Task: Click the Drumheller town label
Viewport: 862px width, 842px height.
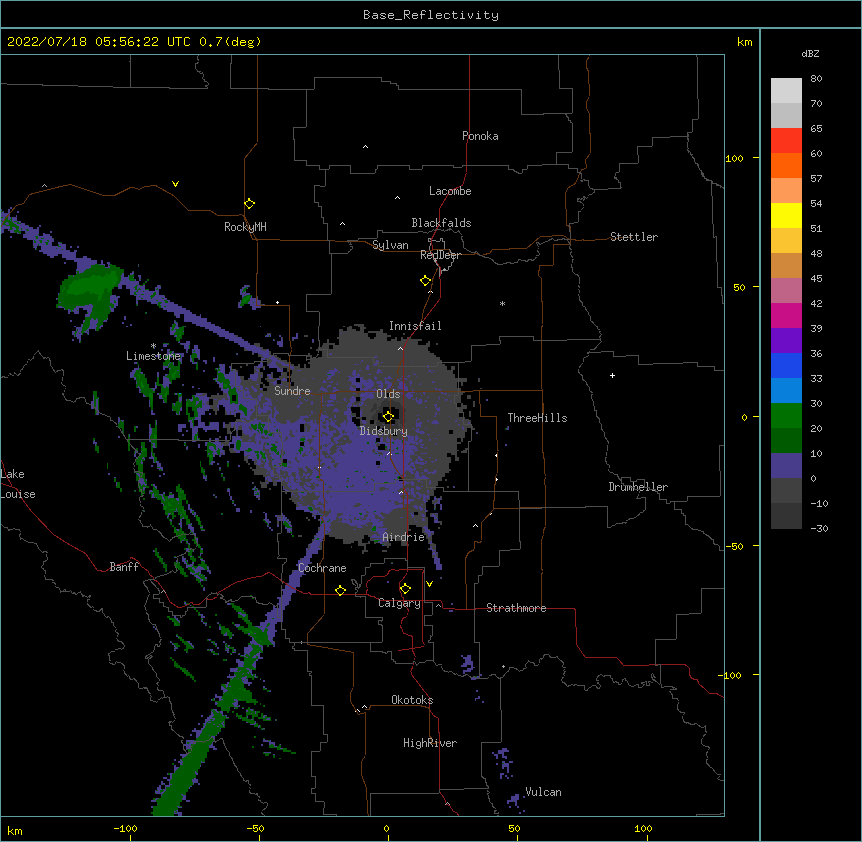Action: (x=638, y=487)
